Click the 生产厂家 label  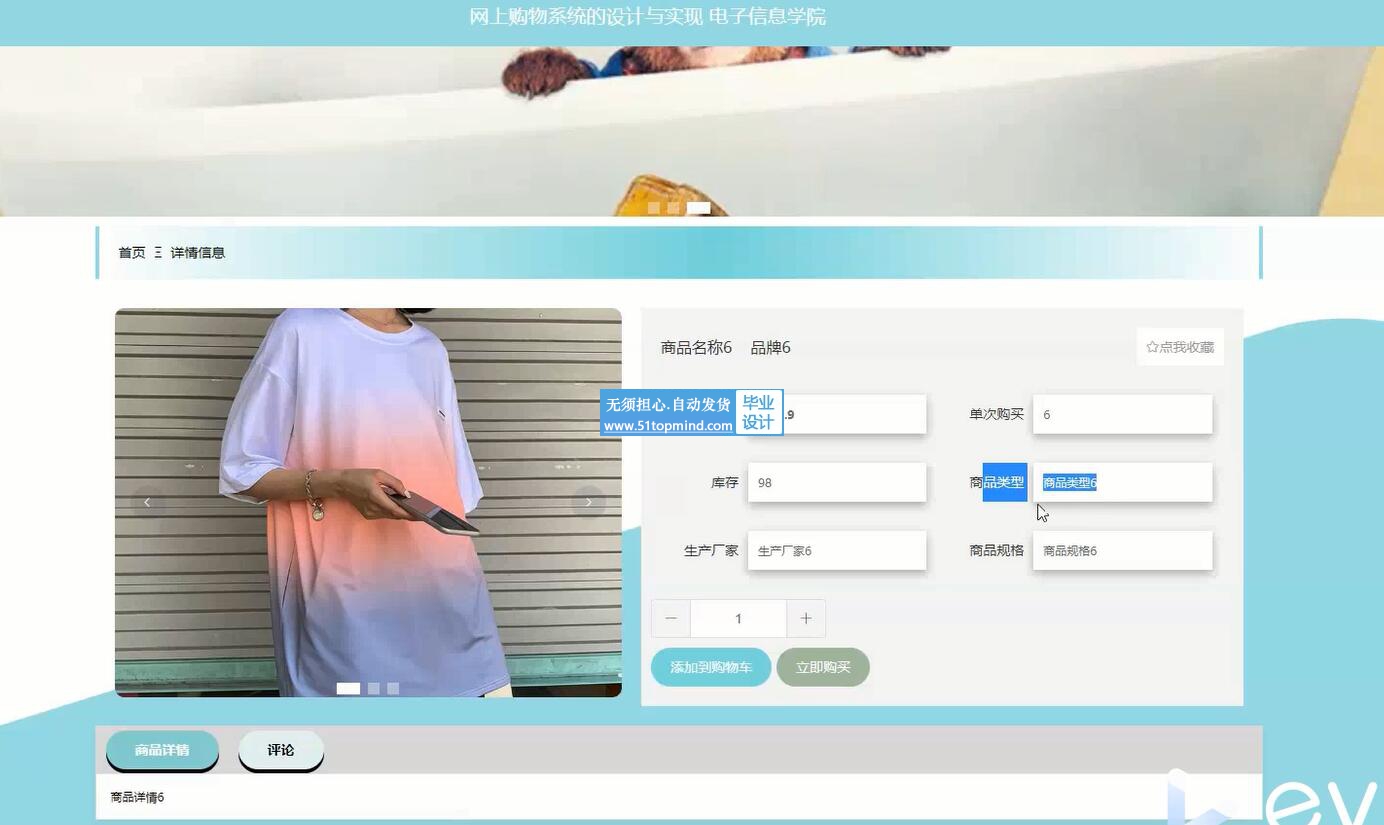coord(711,550)
